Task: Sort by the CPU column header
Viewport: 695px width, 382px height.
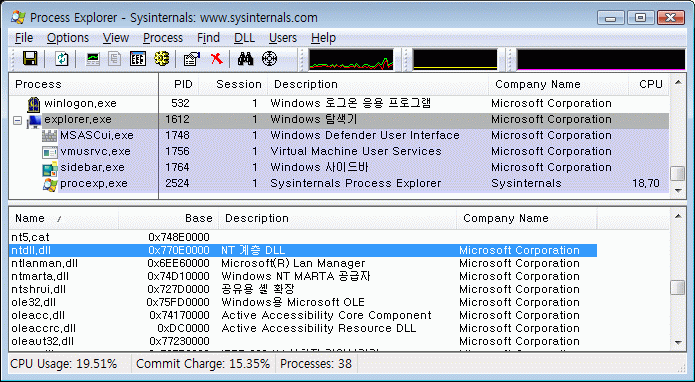Action: [649, 84]
